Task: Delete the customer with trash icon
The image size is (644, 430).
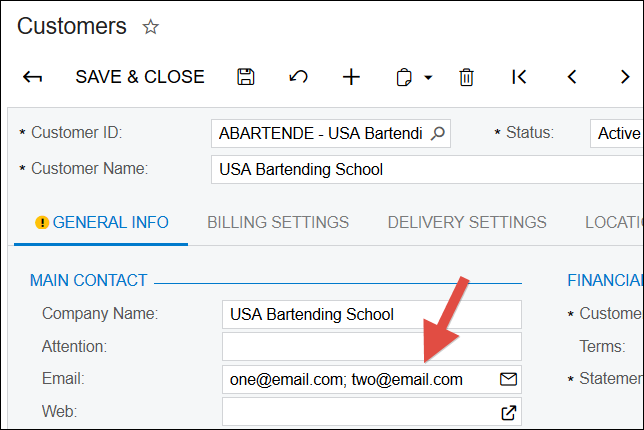Action: point(466,77)
